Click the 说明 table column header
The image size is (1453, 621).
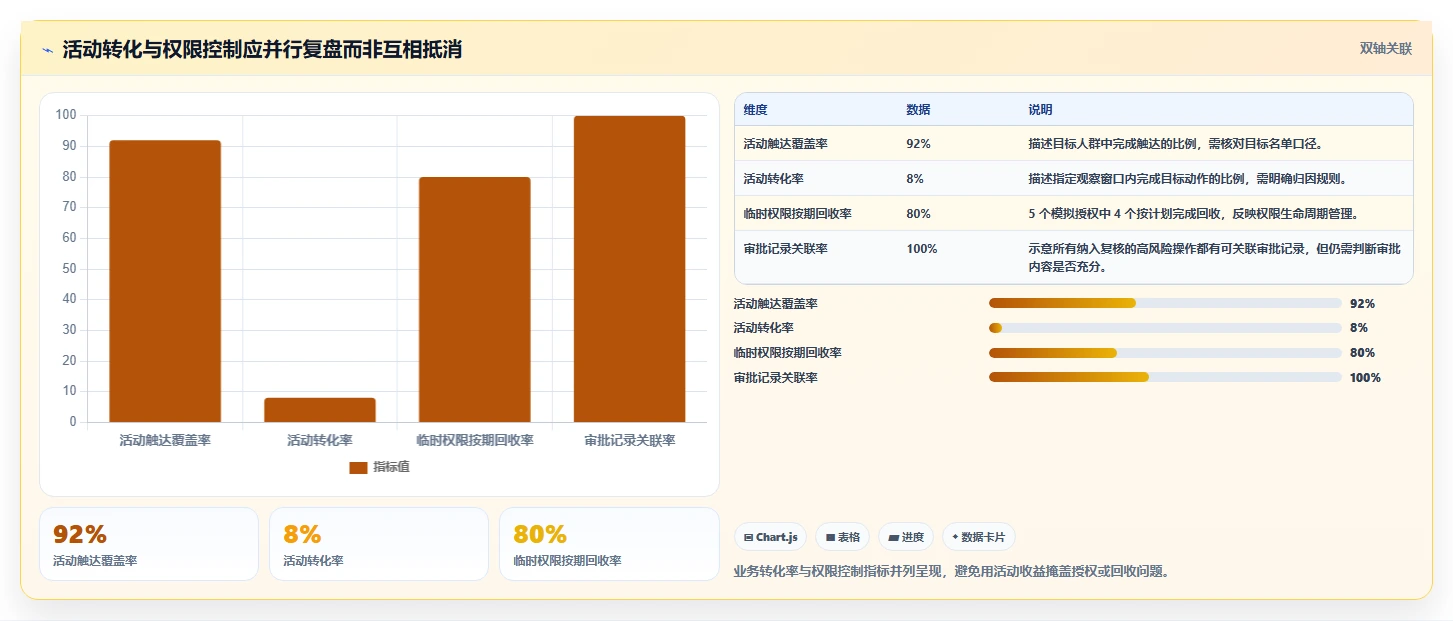[1040, 110]
